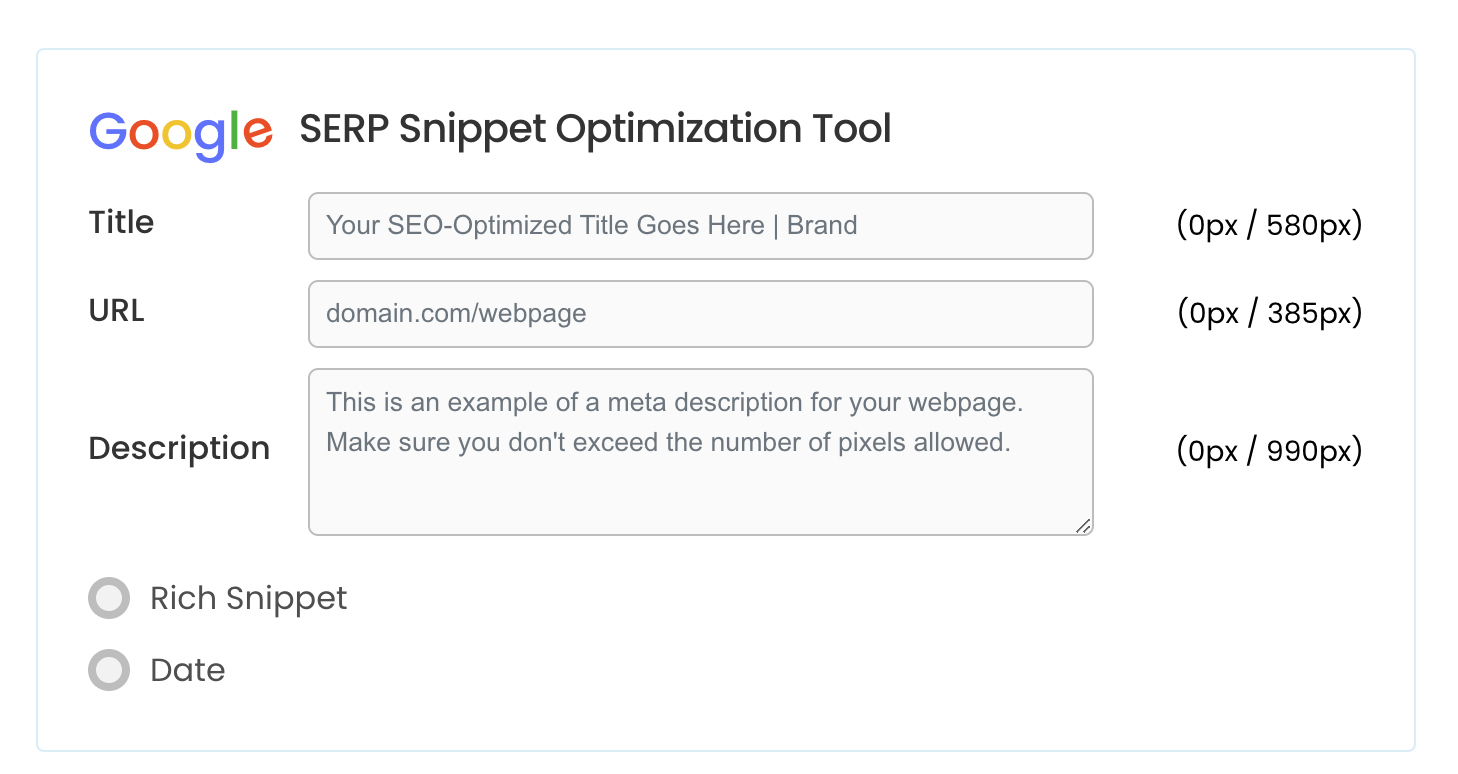1458x774 pixels.
Task: Click the URL input showing domain.com/webpage
Action: [700, 314]
